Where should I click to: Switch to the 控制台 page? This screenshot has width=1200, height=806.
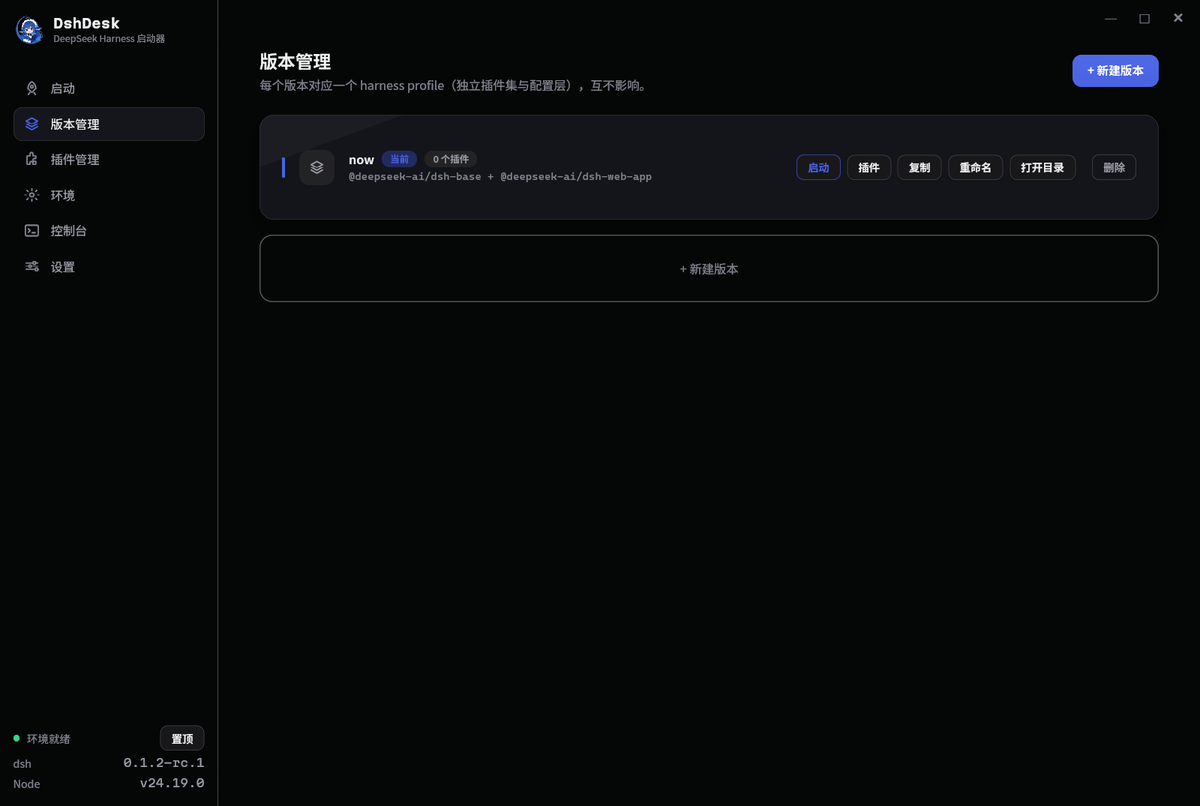point(109,230)
